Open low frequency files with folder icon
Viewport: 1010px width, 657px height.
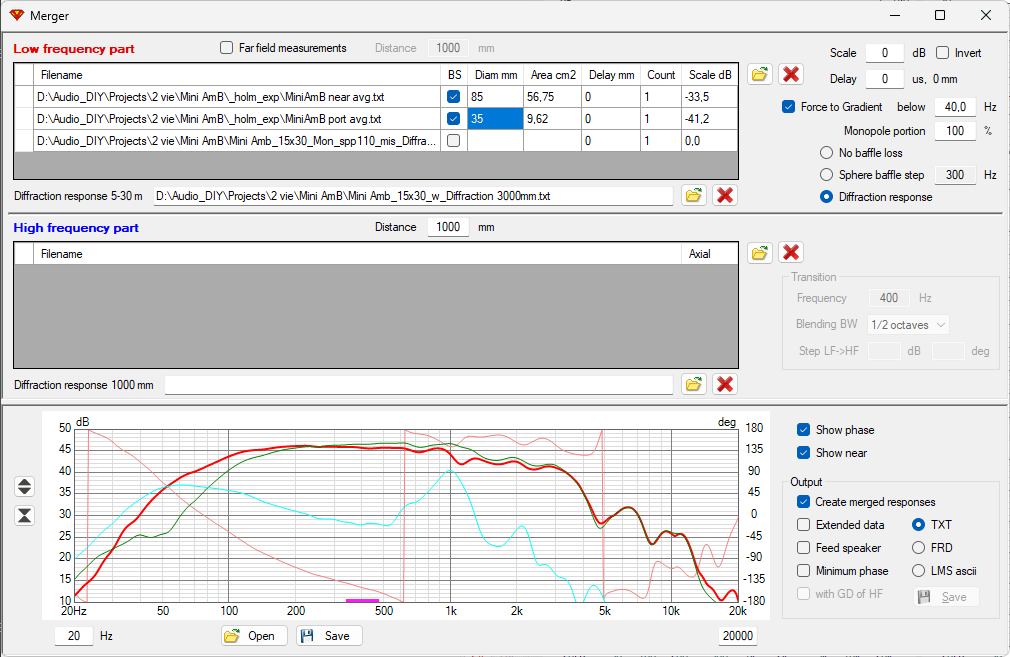pos(759,74)
